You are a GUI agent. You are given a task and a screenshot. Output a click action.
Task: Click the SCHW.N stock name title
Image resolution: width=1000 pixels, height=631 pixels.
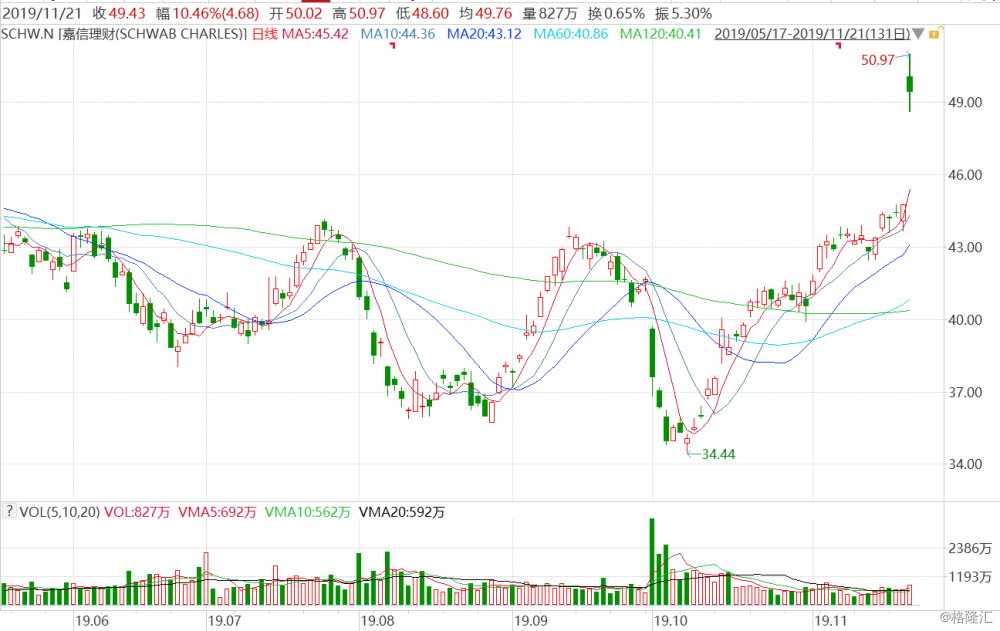pyautogui.click(x=124, y=34)
